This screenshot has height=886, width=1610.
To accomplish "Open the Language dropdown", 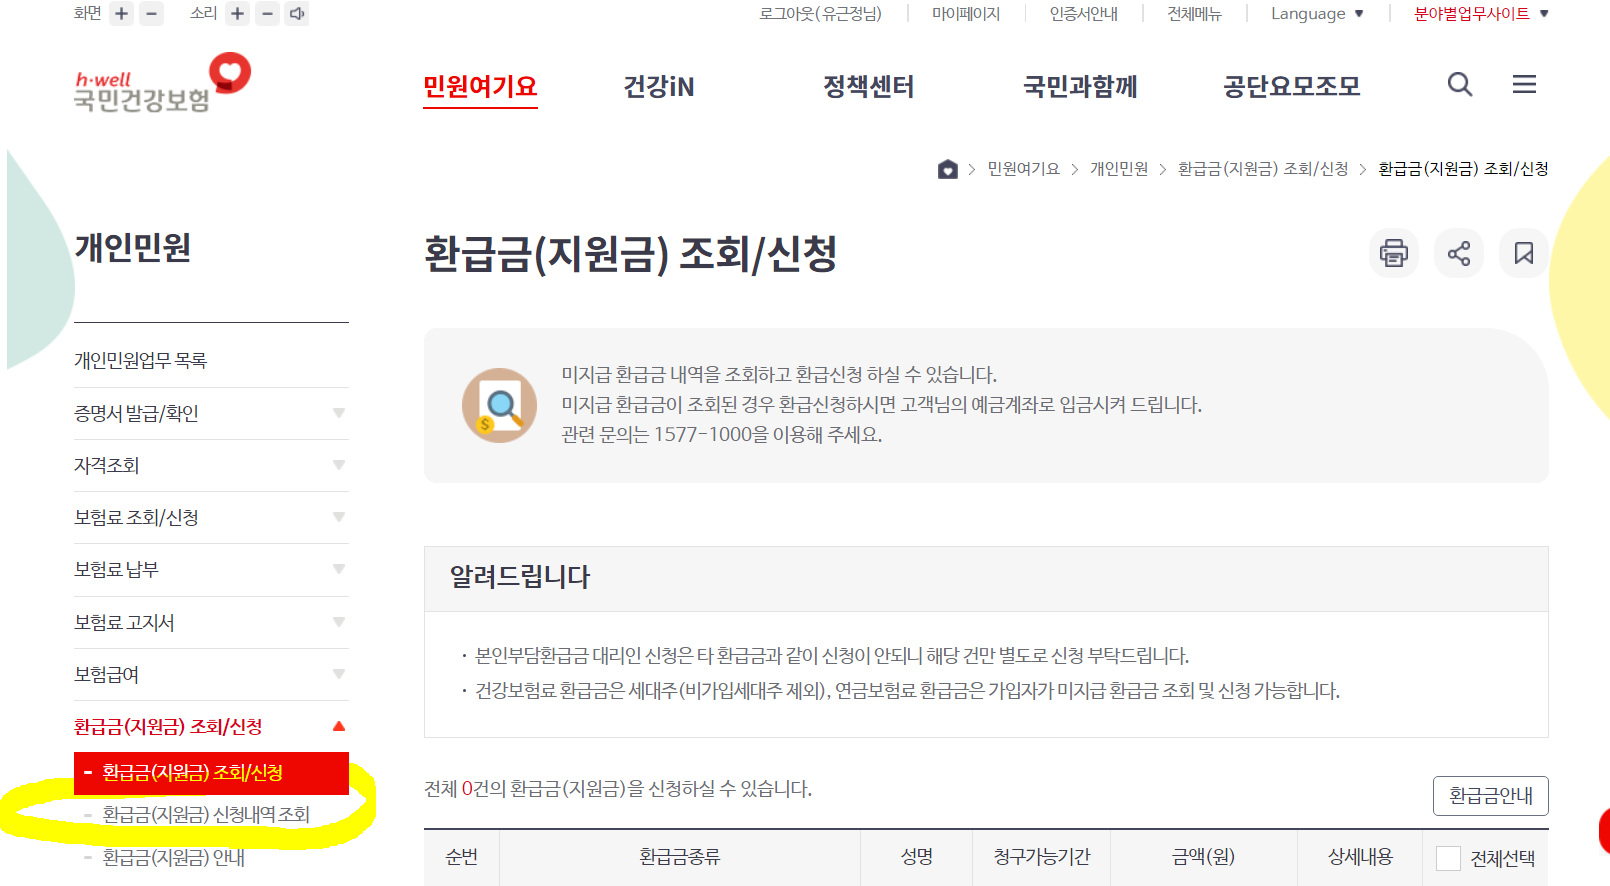I will tap(1317, 14).
